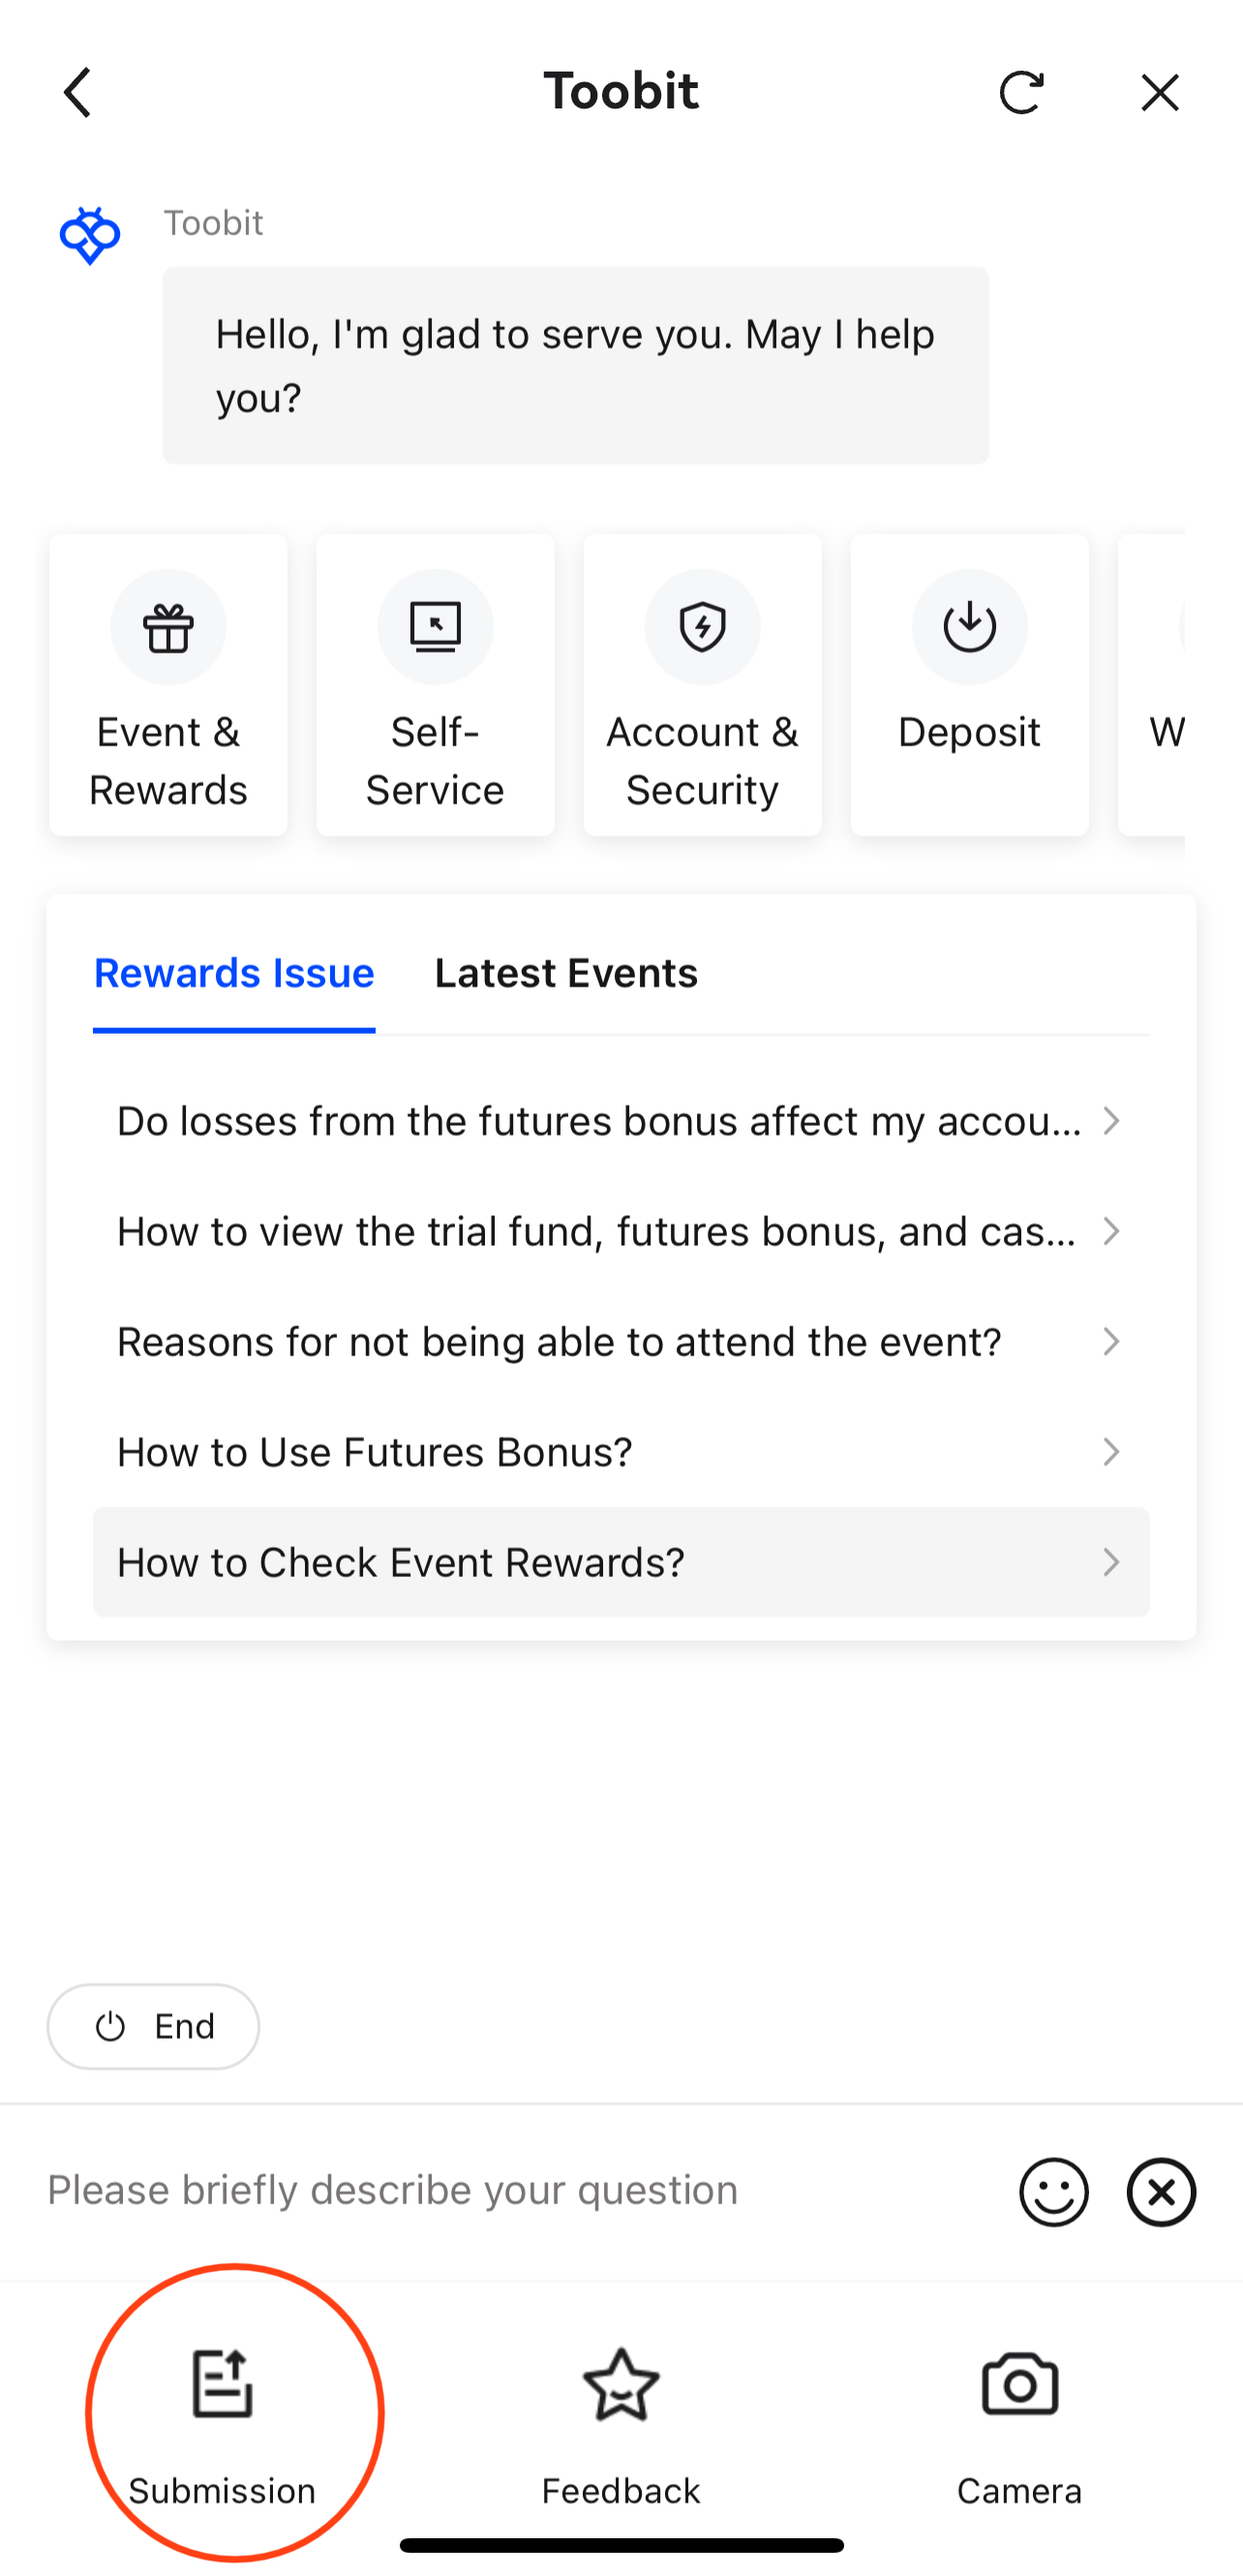Collapse the options panel with circled X
The width and height of the screenshot is (1243, 2576).
[1161, 2191]
